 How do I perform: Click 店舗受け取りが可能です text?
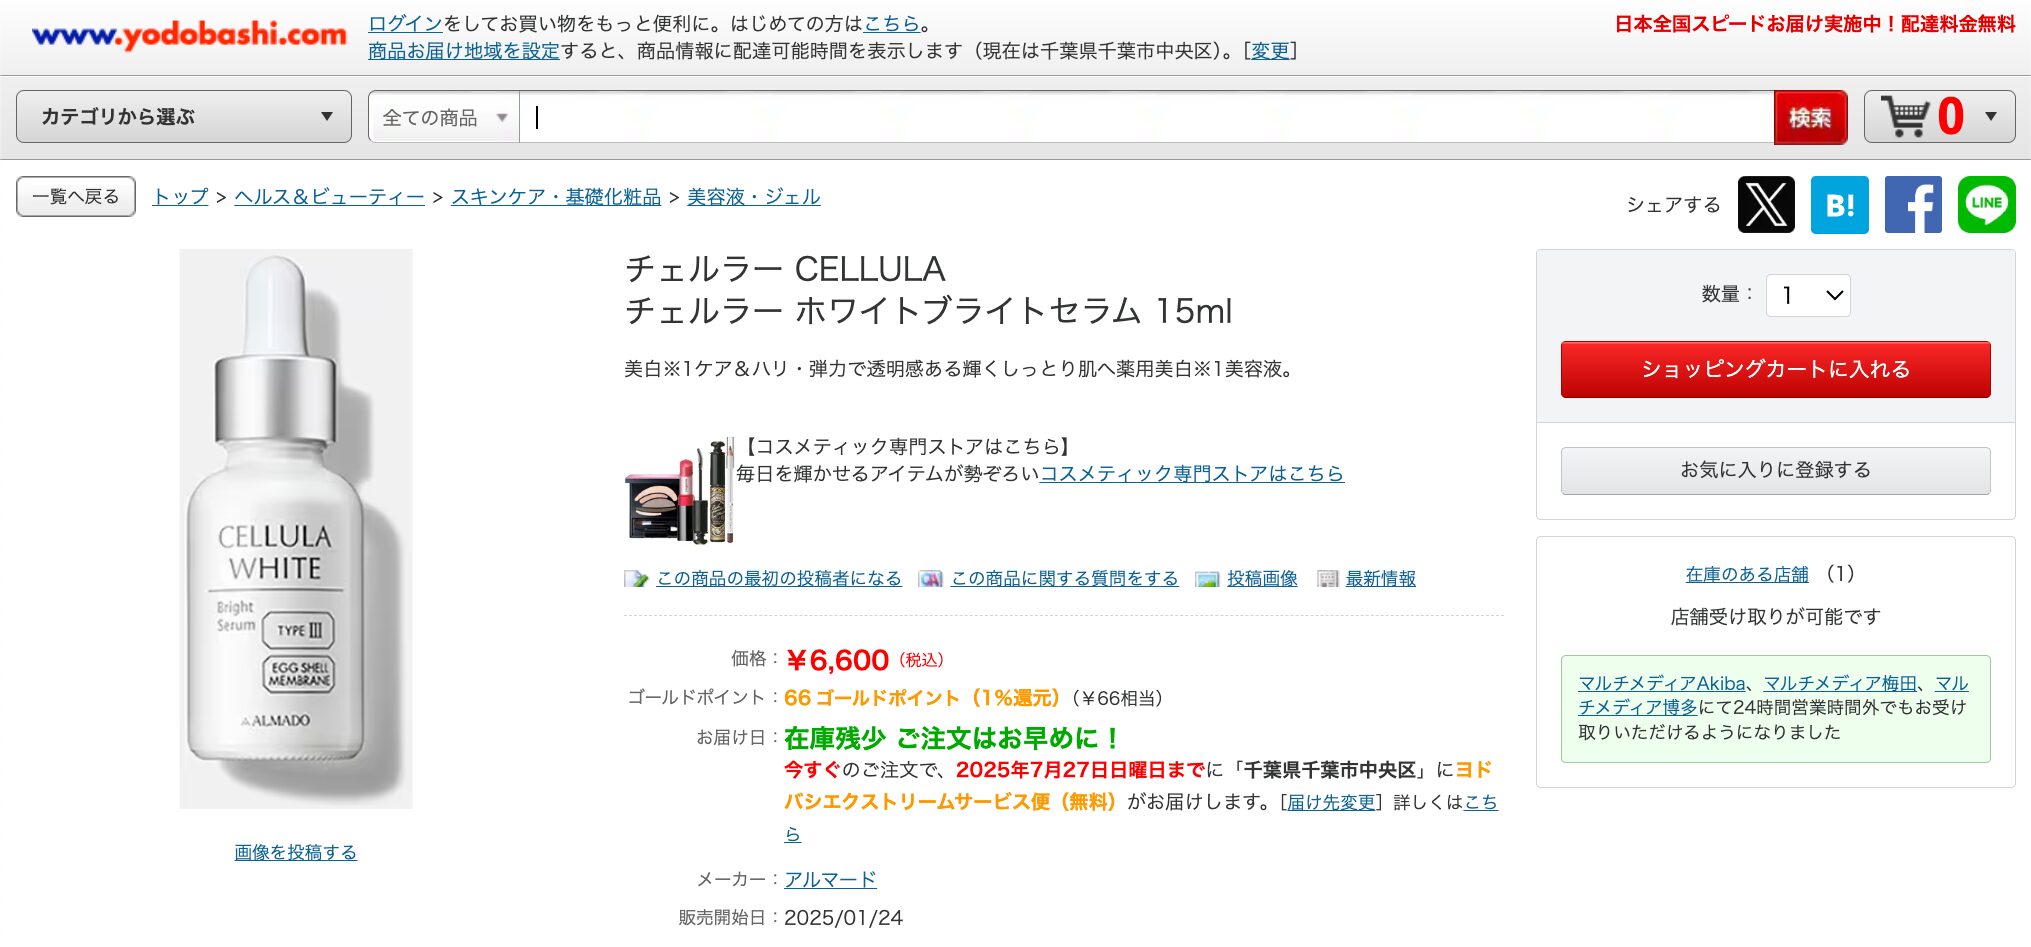coord(1775,617)
